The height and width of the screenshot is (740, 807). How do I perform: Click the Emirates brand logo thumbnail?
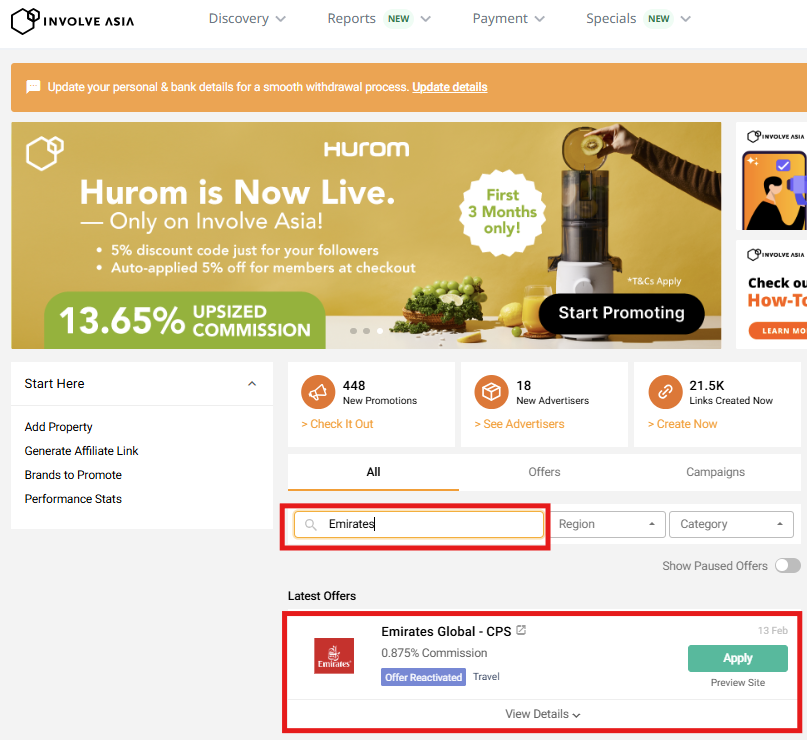(334, 656)
